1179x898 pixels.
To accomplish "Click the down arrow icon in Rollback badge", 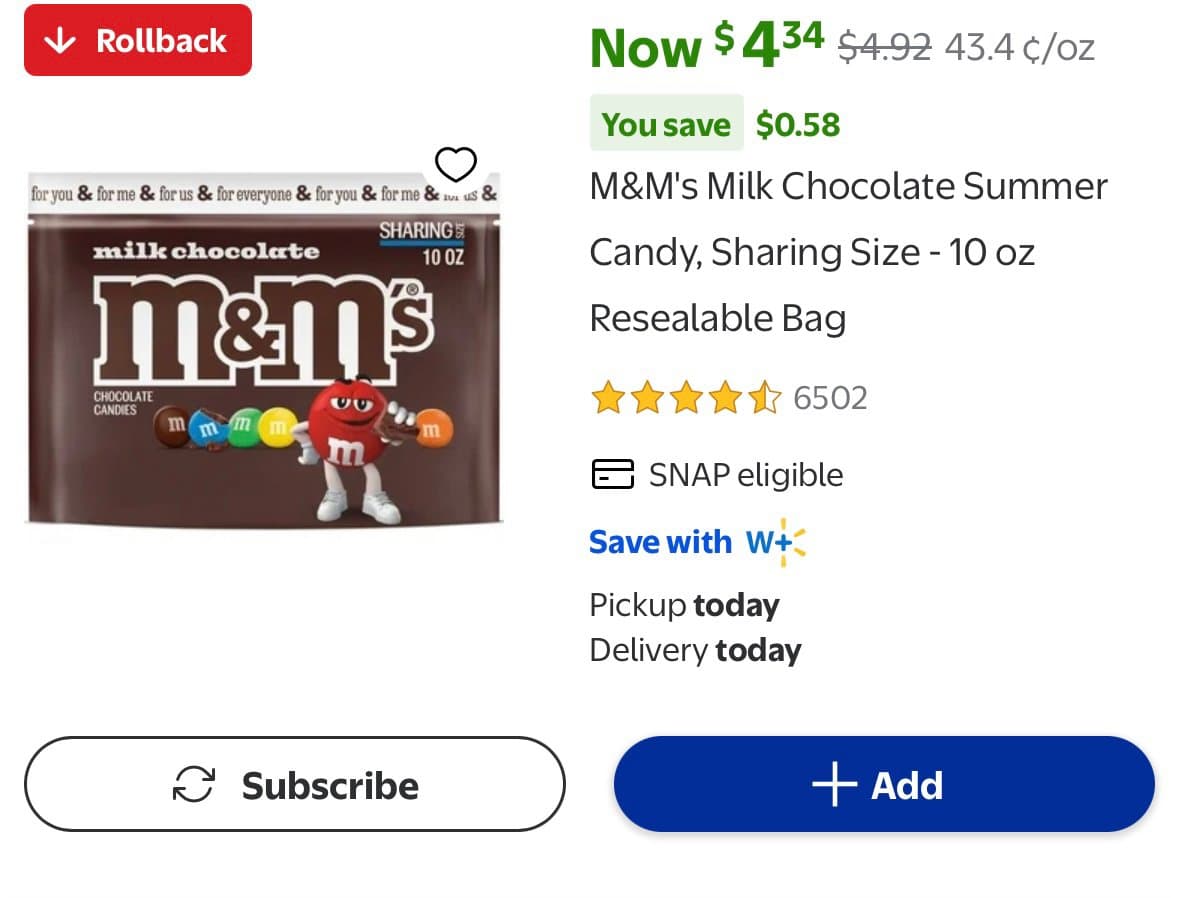I will (62, 41).
